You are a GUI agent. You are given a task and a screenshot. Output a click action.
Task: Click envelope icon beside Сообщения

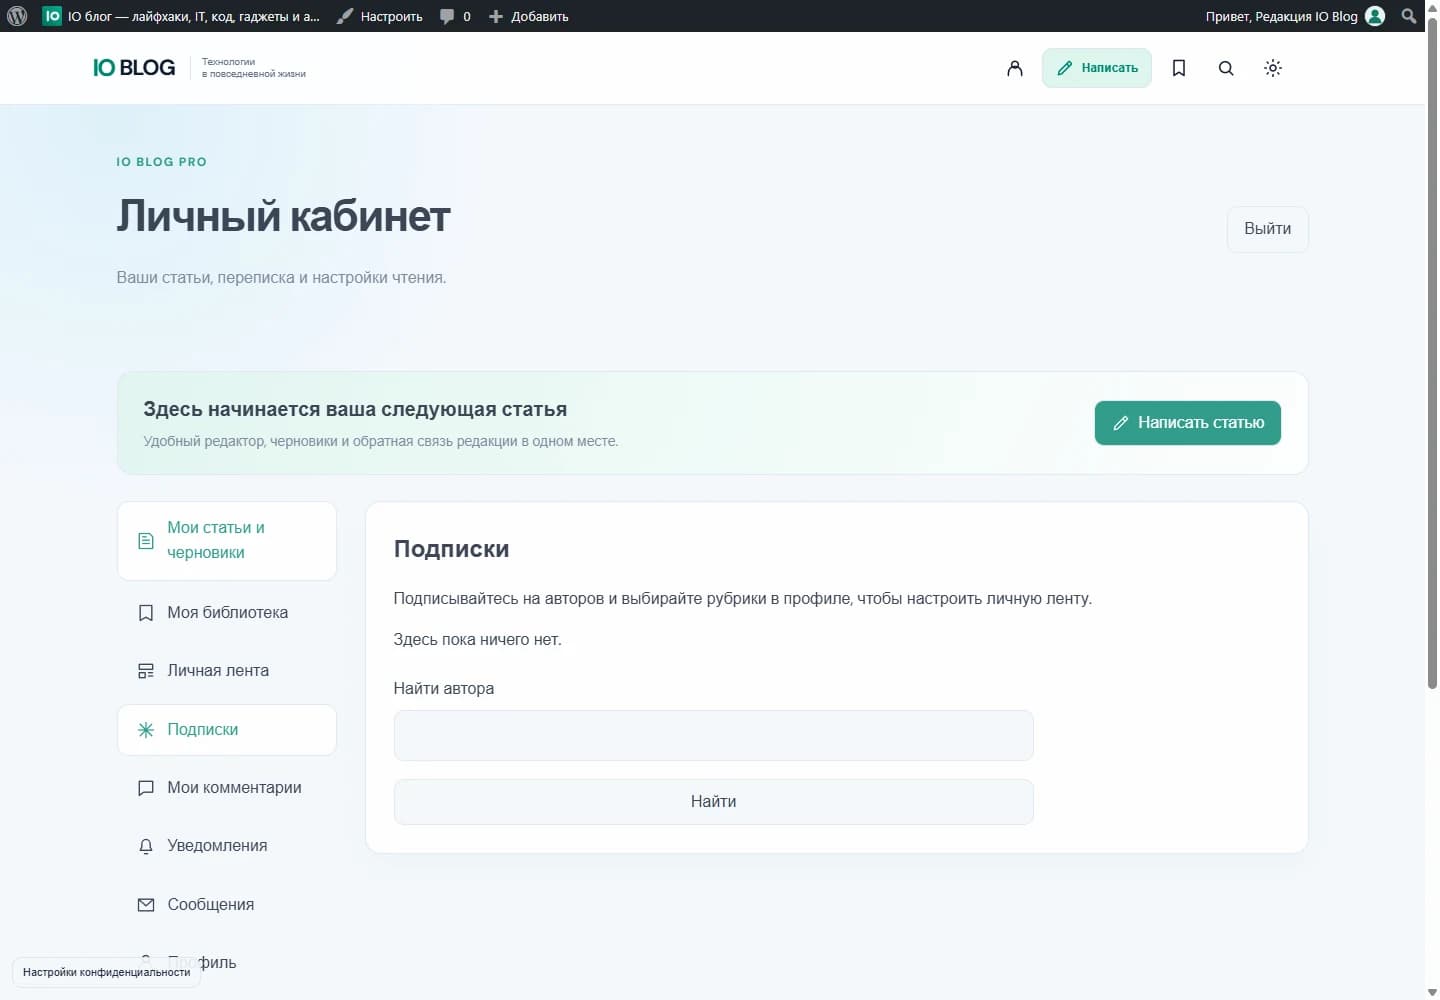pyautogui.click(x=146, y=905)
